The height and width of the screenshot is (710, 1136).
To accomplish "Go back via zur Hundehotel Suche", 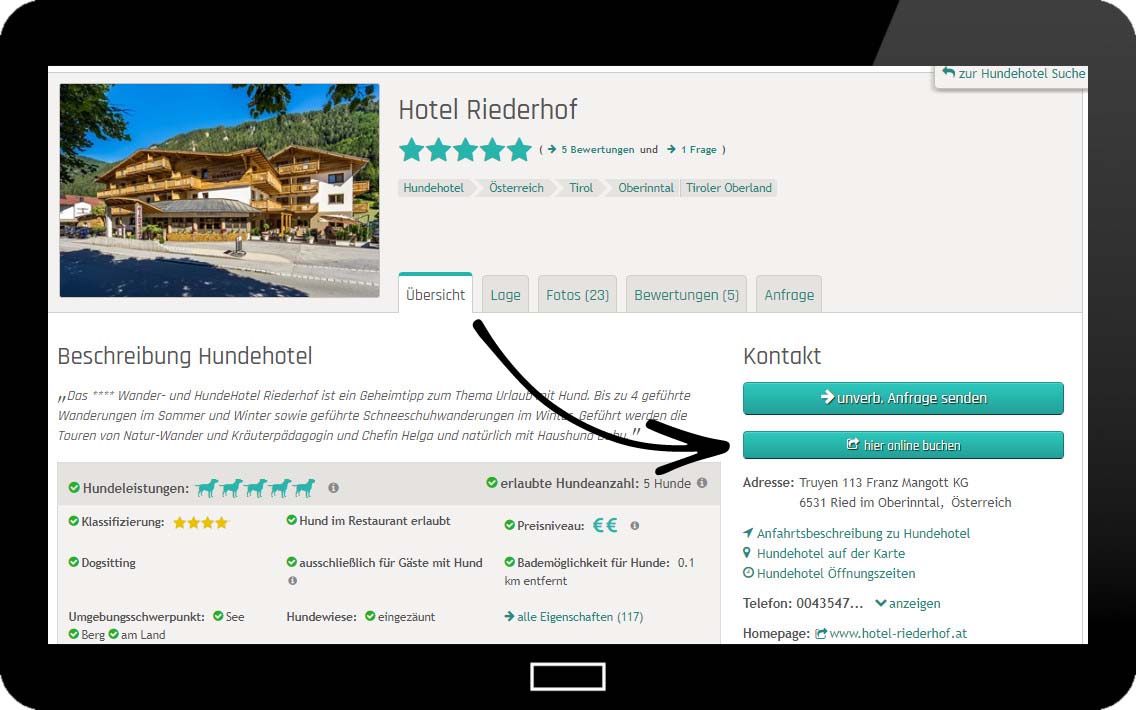I will (1014, 74).
